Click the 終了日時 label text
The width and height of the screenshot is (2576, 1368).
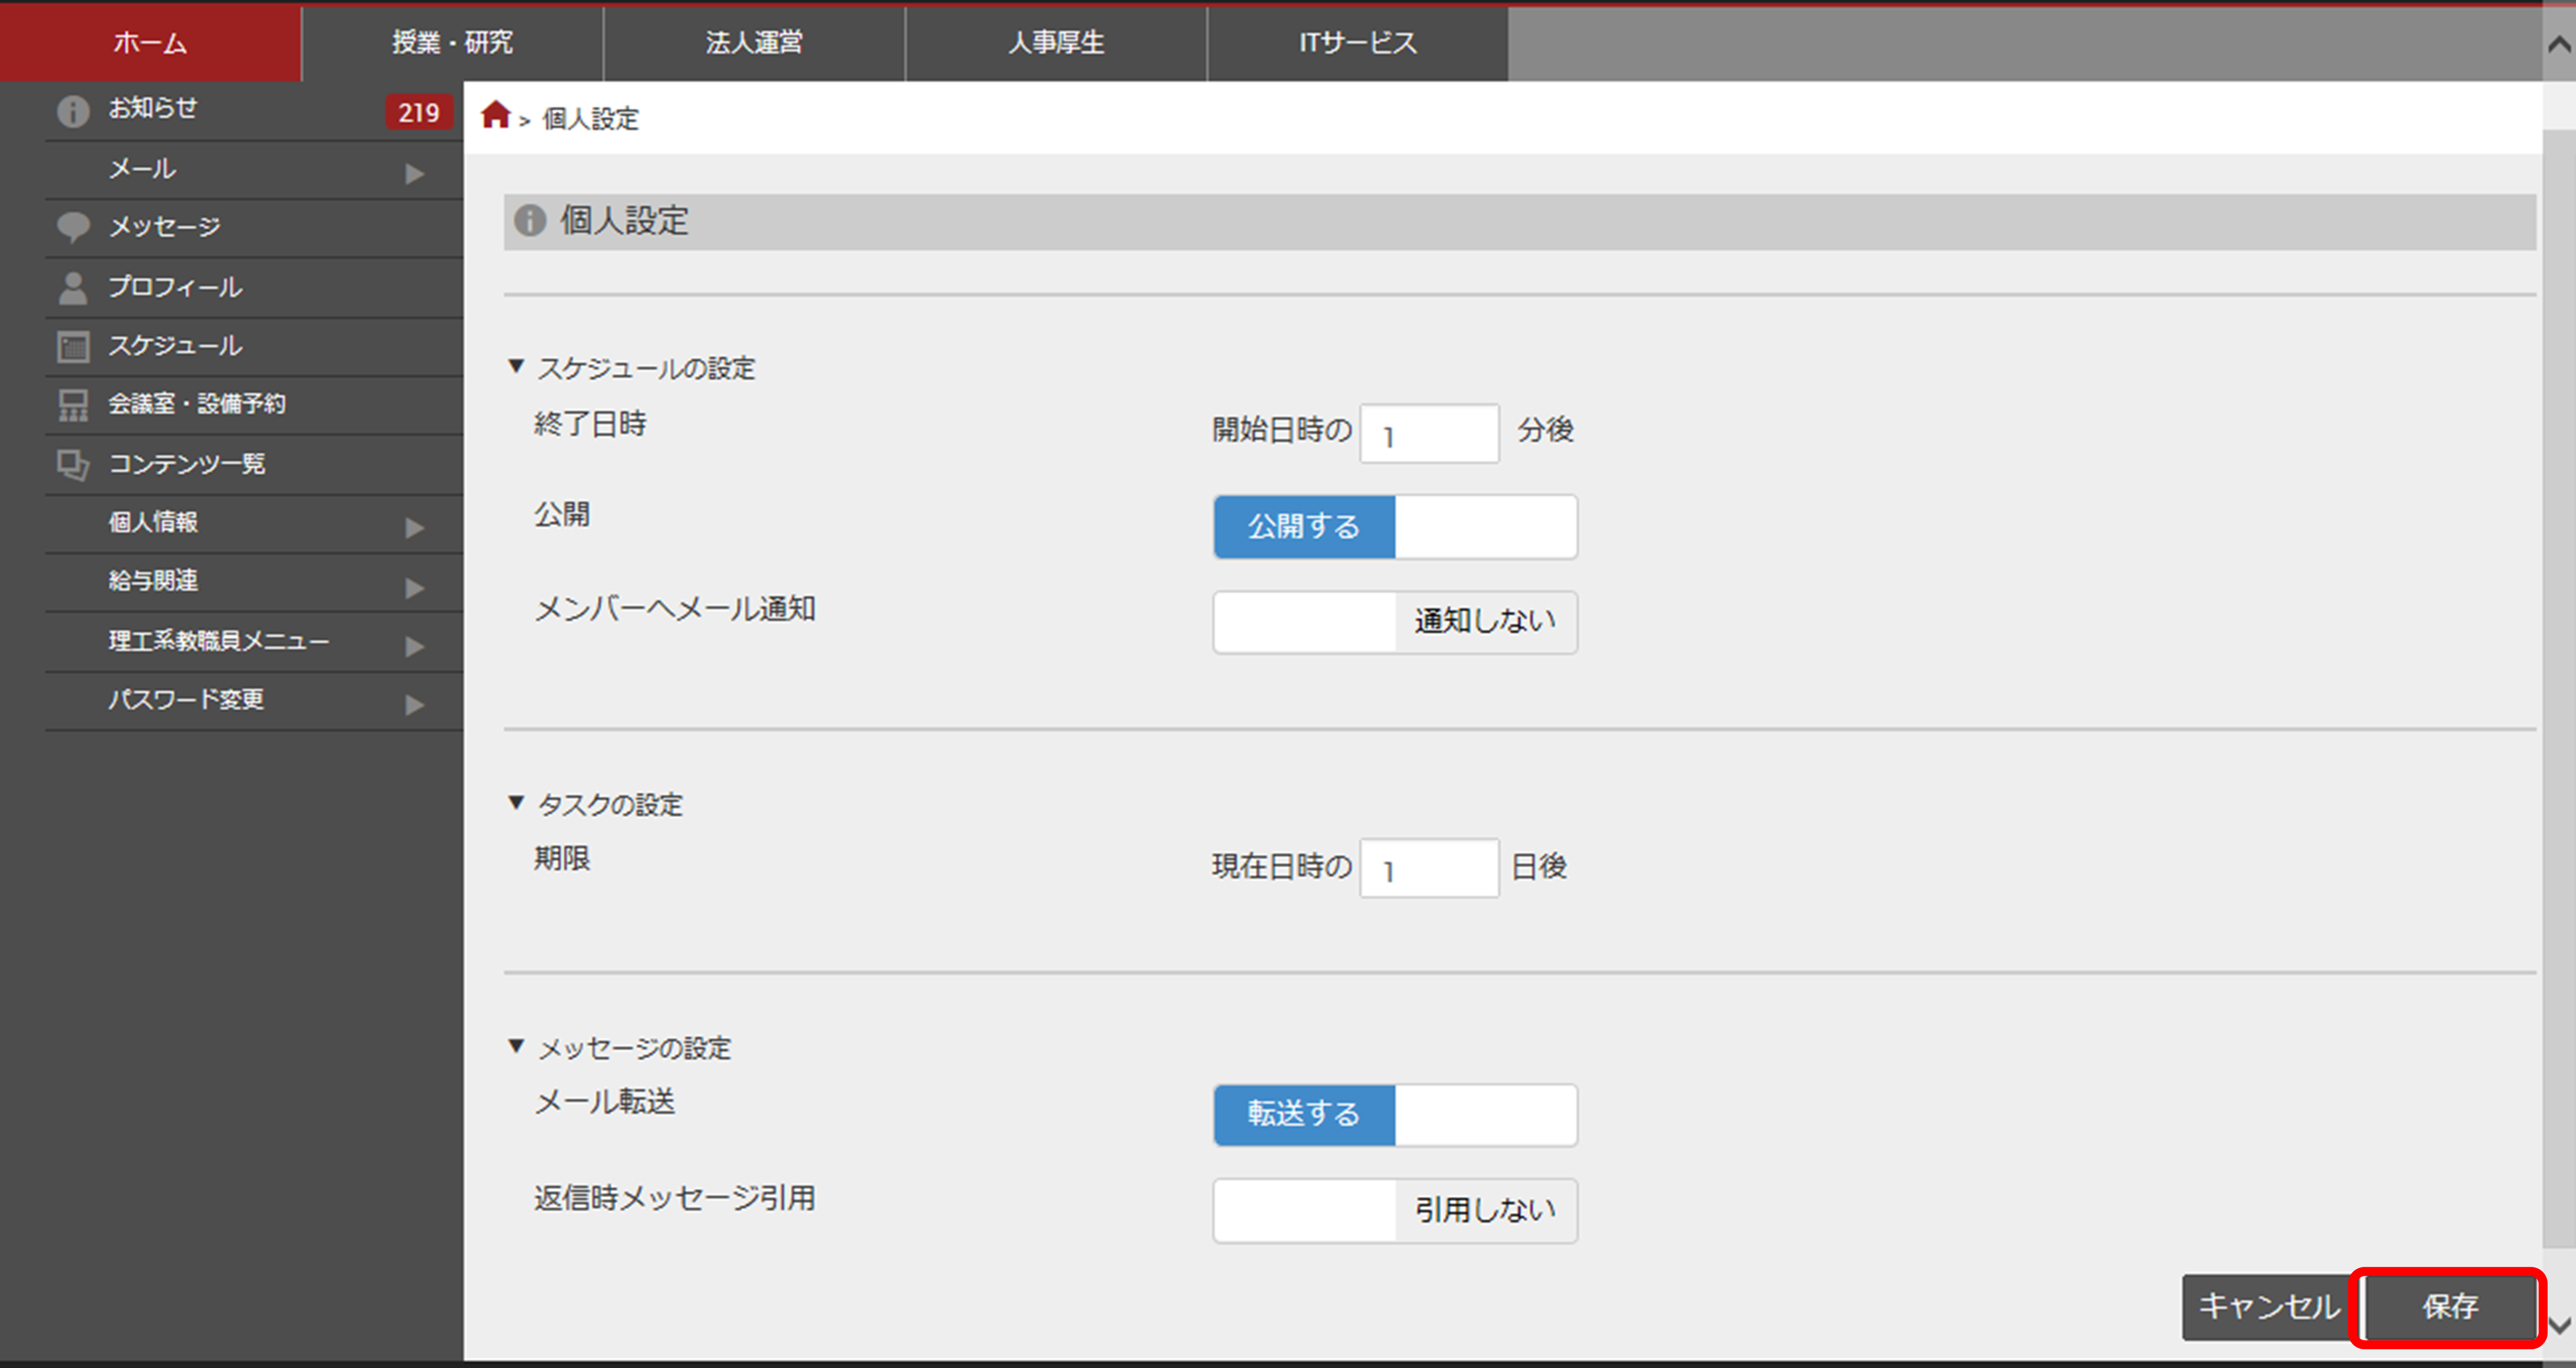[x=590, y=424]
